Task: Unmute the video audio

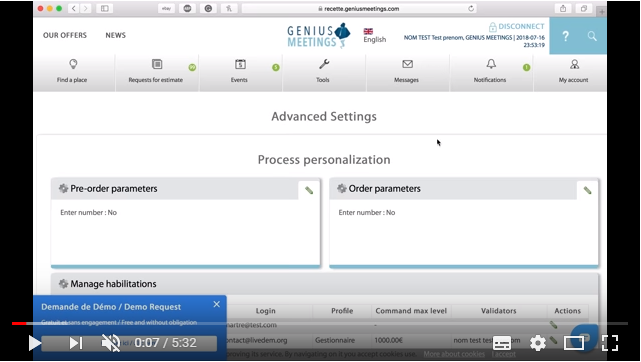Action: 110,343
